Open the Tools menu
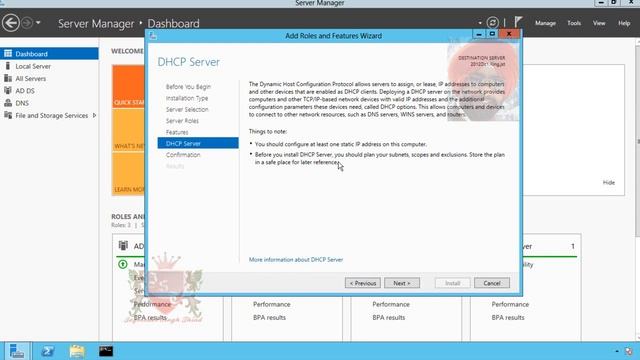Screen dimensions: 640x360 point(574,23)
